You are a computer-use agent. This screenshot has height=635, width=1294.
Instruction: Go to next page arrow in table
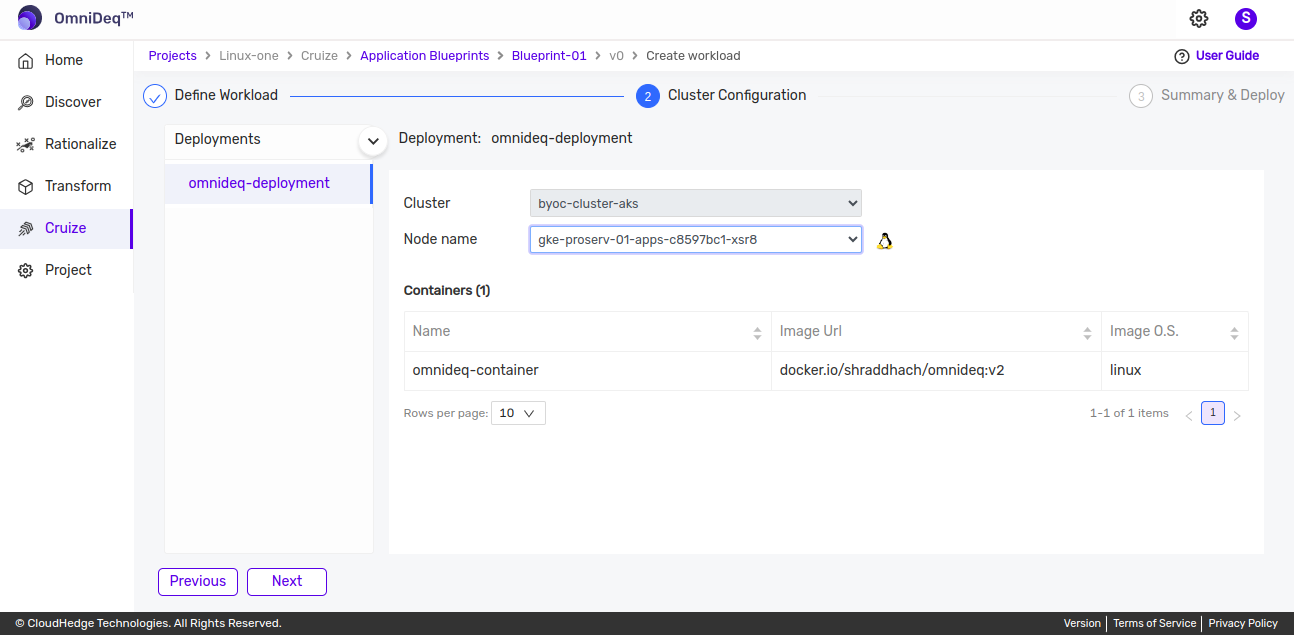tap(1237, 415)
